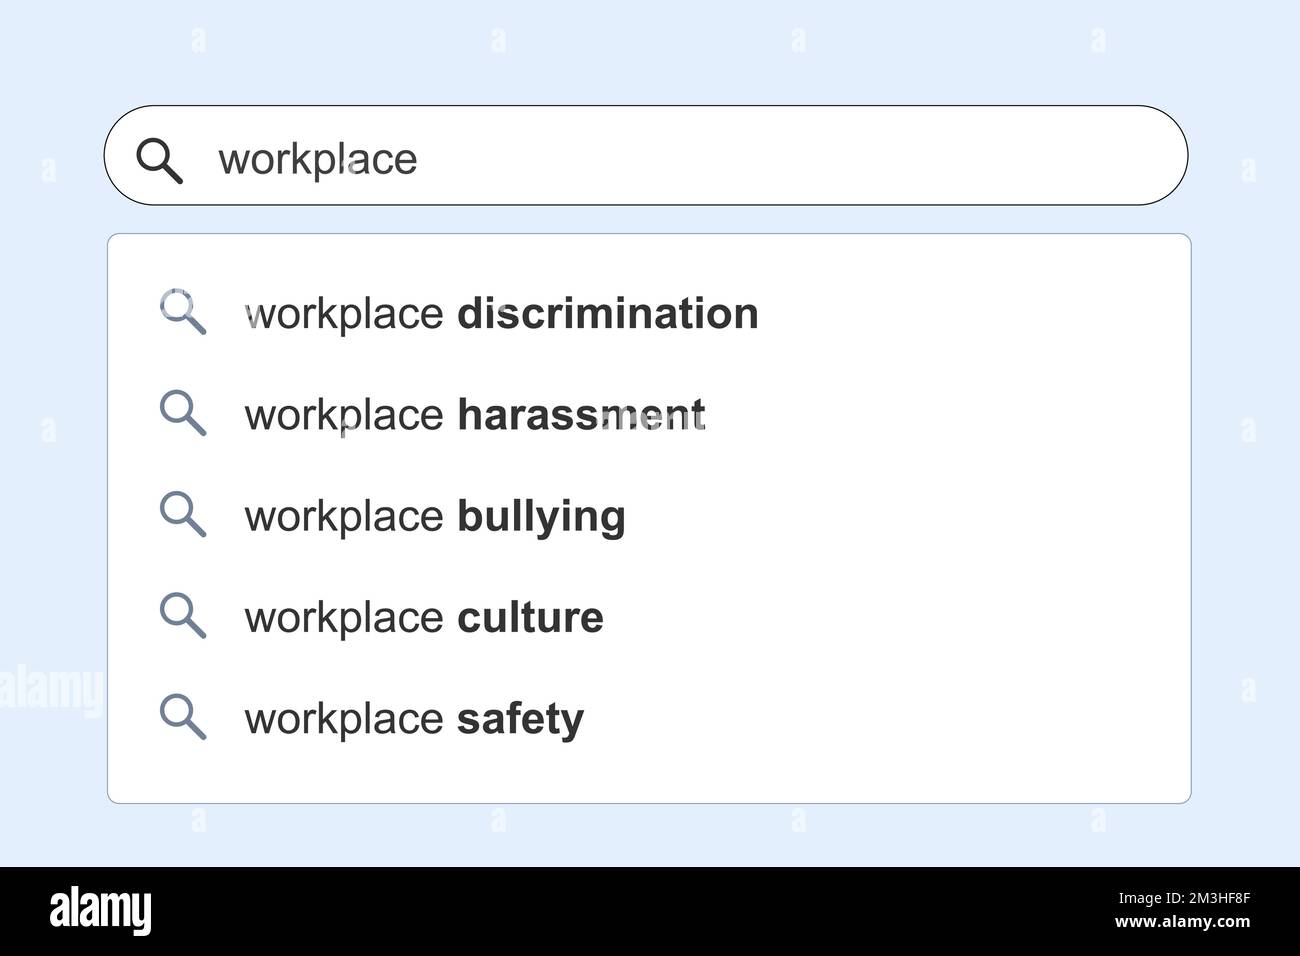
Task: Select the workplace harassment suggestion
Action: point(474,415)
